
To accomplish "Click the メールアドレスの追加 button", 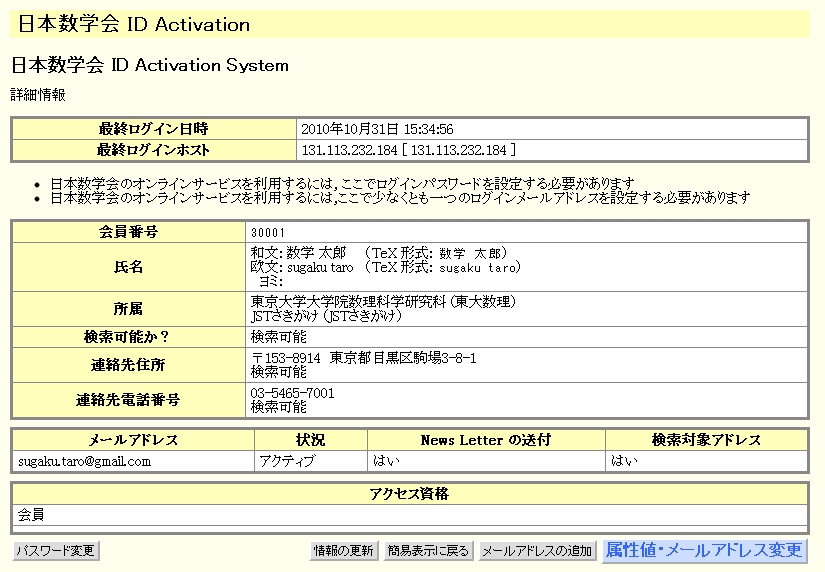I will [x=537, y=551].
